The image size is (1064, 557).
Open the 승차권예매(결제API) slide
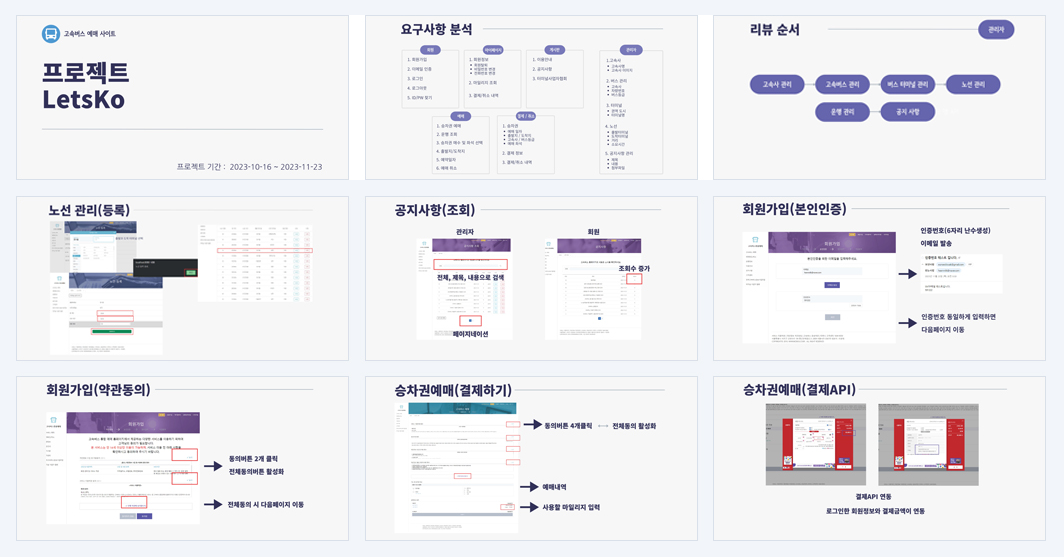pos(879,459)
